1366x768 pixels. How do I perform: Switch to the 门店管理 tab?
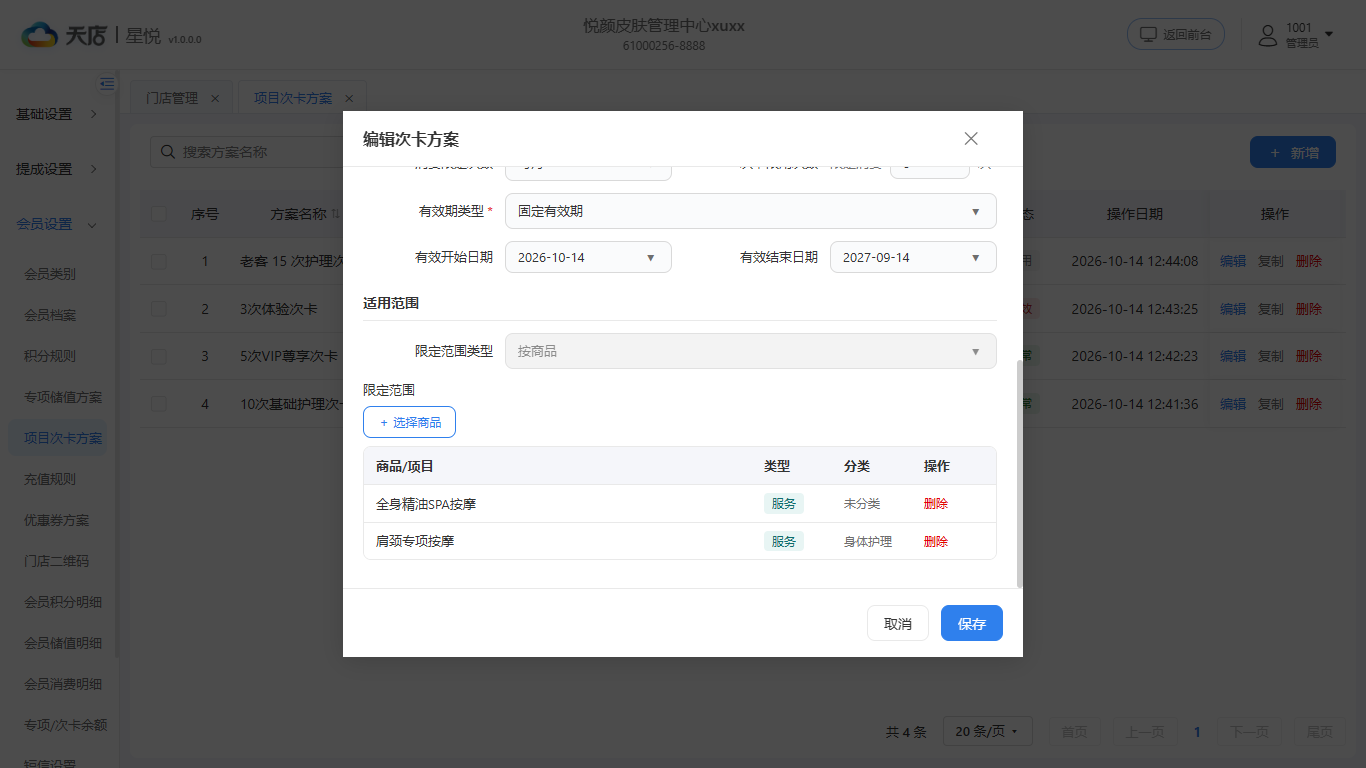(x=172, y=98)
